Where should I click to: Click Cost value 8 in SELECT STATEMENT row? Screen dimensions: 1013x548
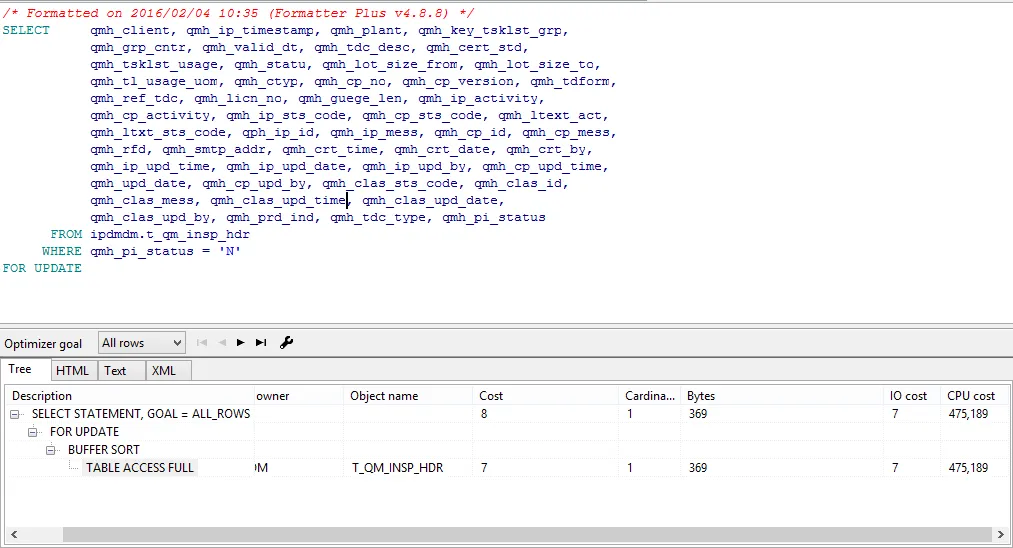(484, 414)
